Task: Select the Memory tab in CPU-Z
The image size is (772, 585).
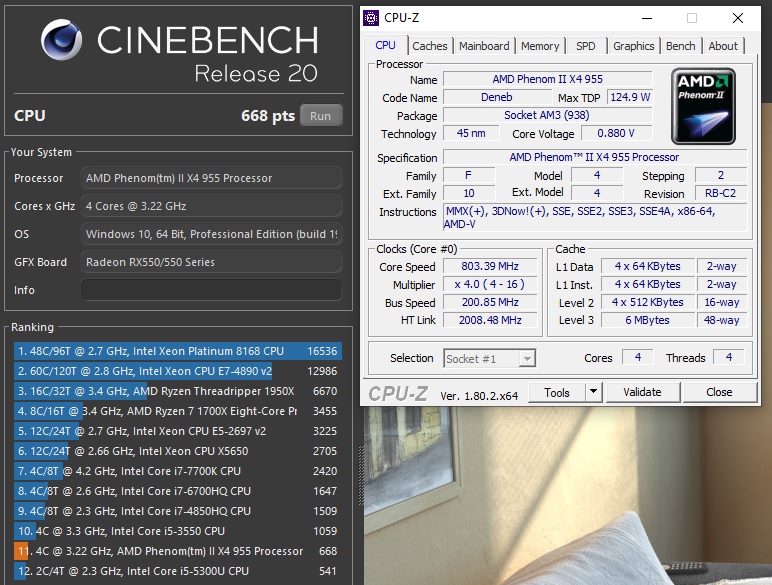Action: [540, 46]
